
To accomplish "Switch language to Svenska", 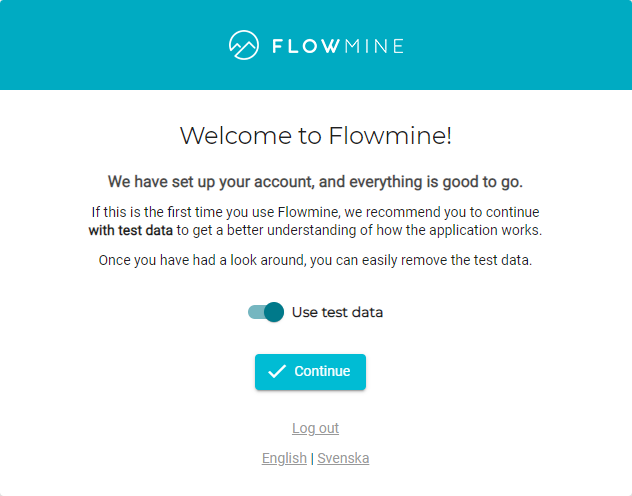I will pos(343,458).
